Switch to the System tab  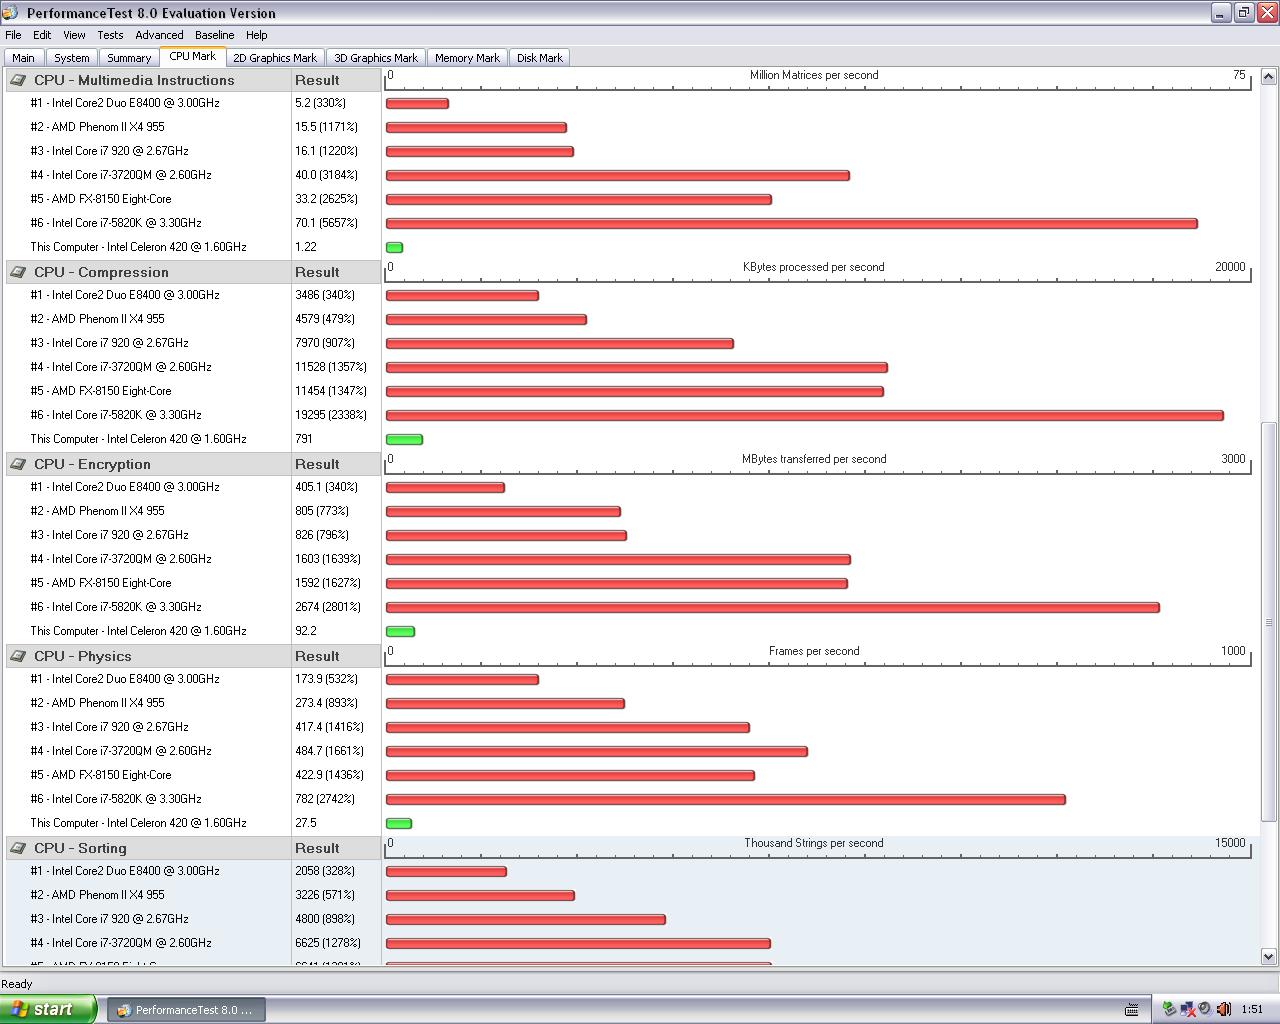pyautogui.click(x=71, y=58)
